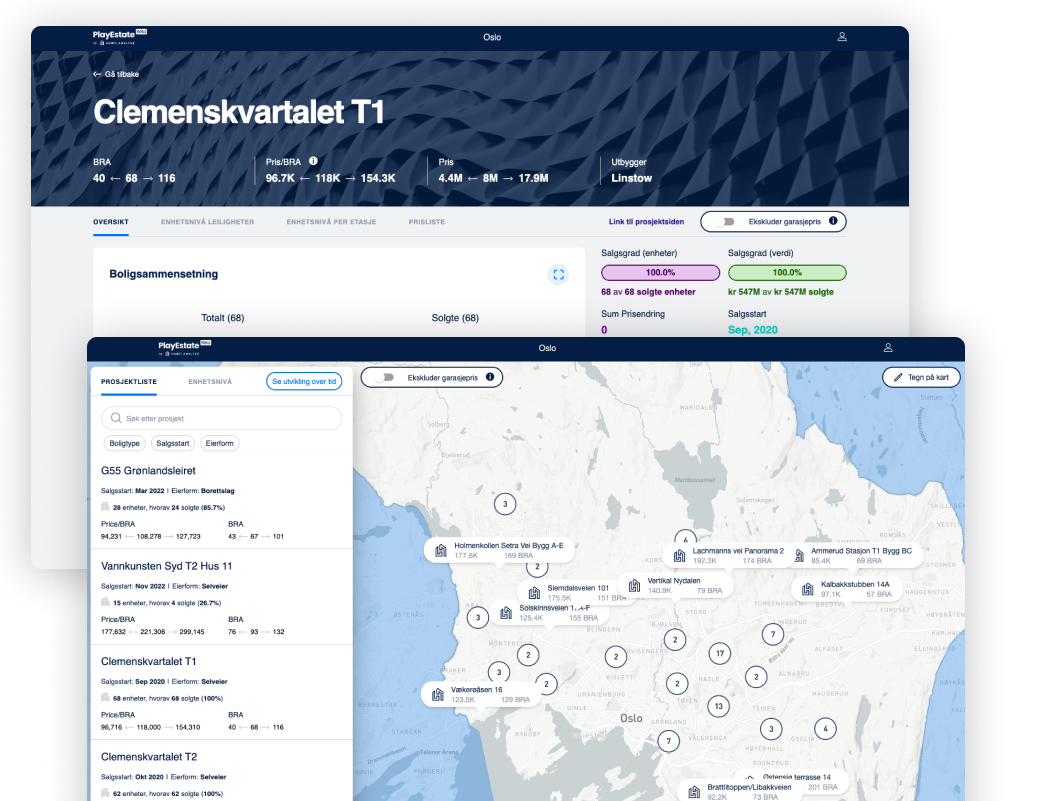Click Clemenskvartalet T1 title in project list
Screen dimensions: 1053x801
click(148, 661)
